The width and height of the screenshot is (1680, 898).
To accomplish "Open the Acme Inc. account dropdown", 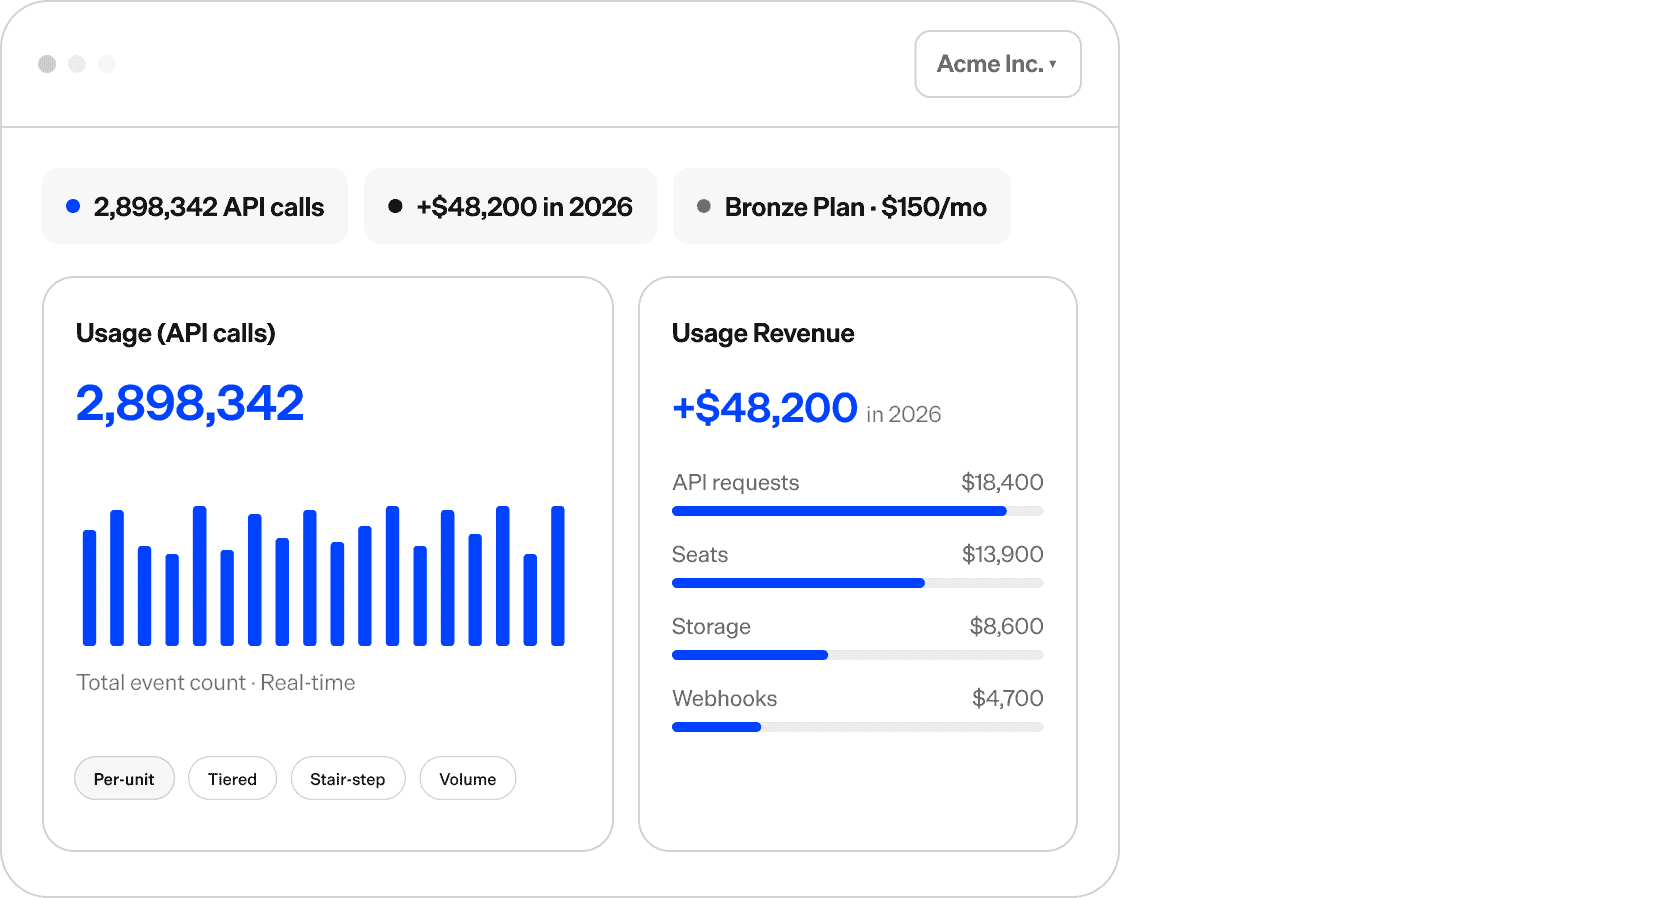I will tap(997, 64).
